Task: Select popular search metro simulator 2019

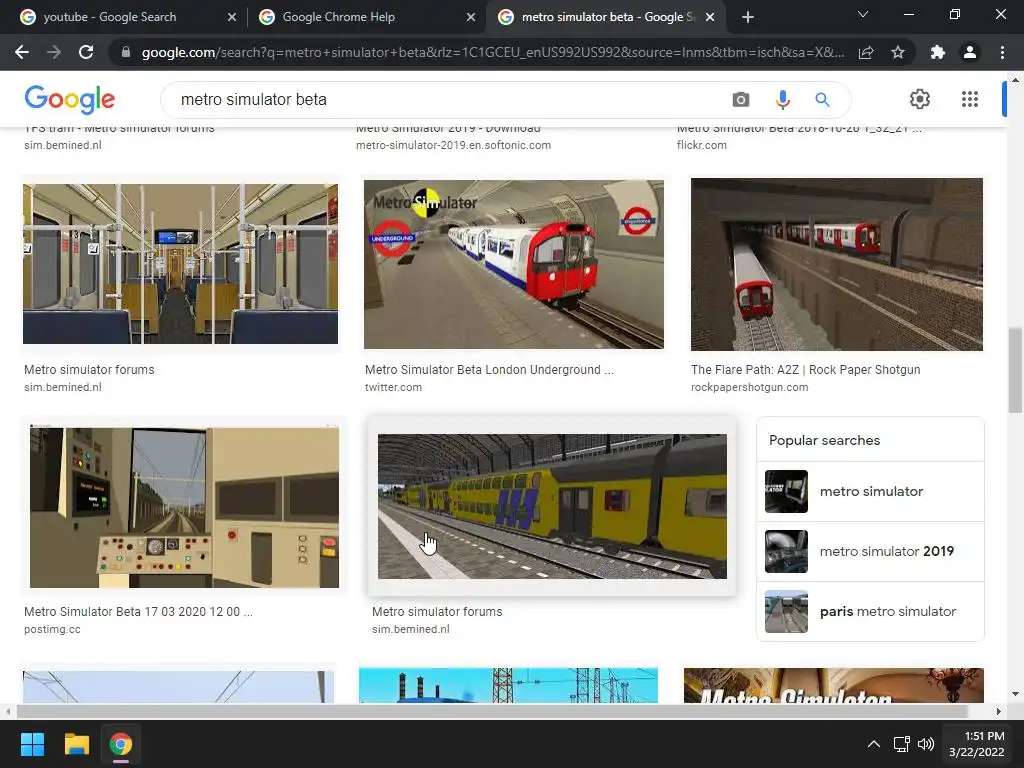Action: pyautogui.click(x=870, y=551)
